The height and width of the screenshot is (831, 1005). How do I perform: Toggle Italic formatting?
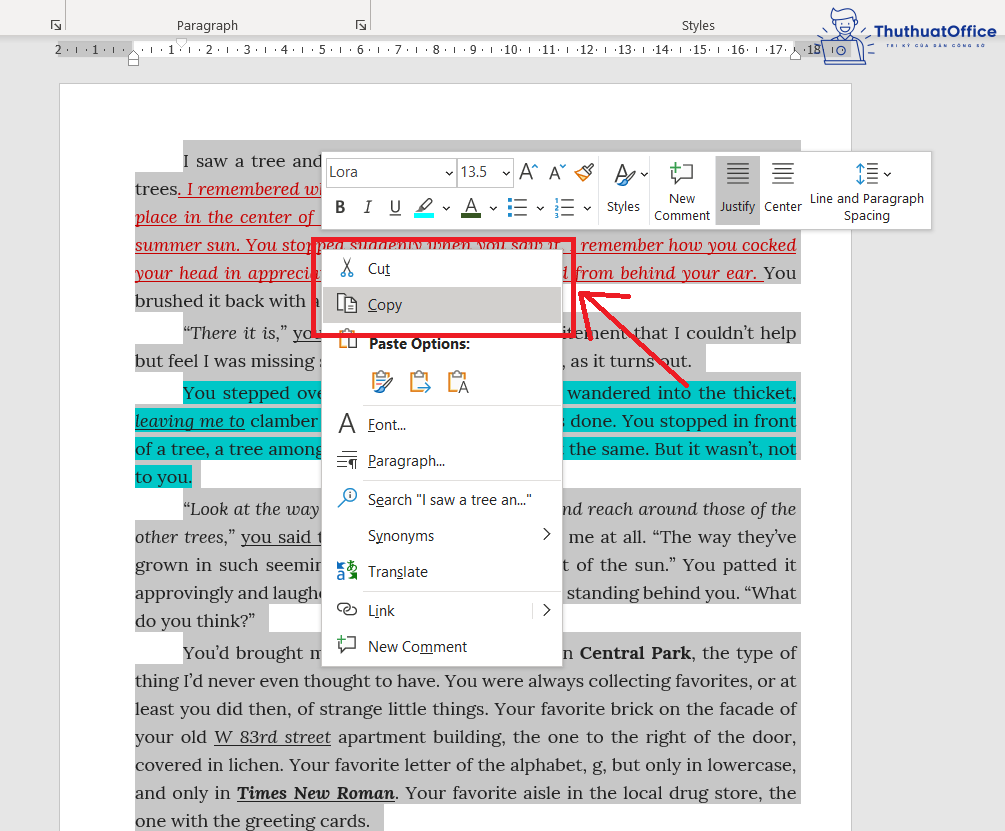click(366, 207)
